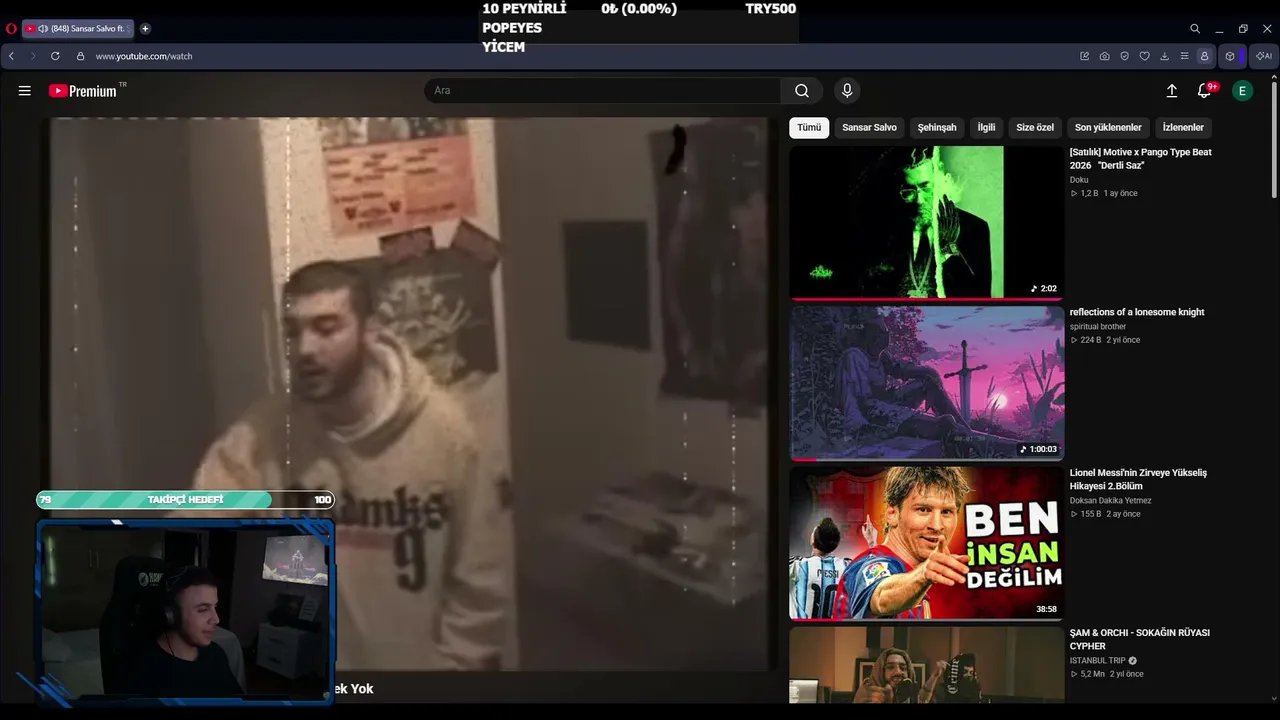This screenshot has width=1280, height=720.
Task: Open the extensions cube icon
Action: pyautogui.click(x=1230, y=56)
